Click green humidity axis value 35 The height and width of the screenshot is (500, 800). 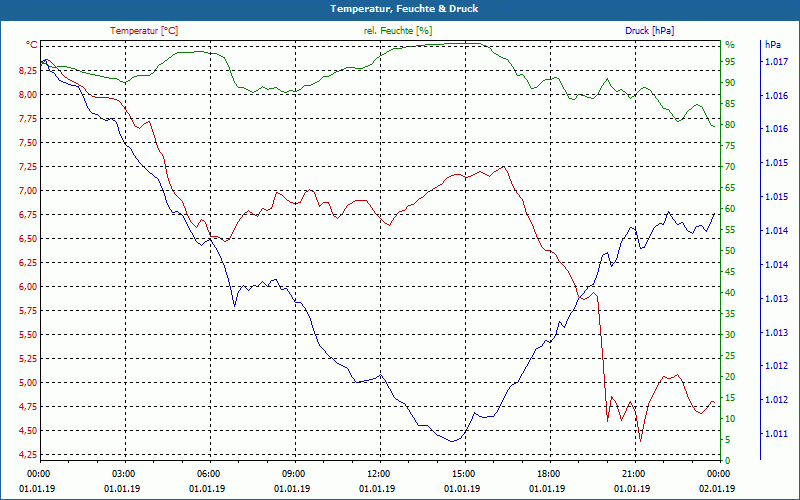tap(730, 314)
